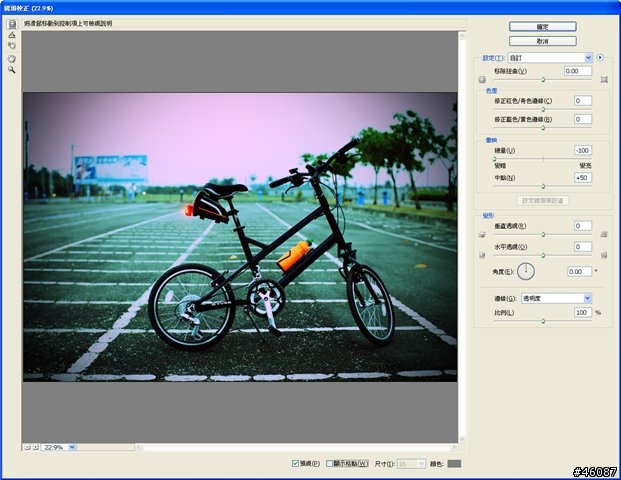The image size is (621, 480).
Task: Click the angle 0.00 value field
Action: click(580, 272)
